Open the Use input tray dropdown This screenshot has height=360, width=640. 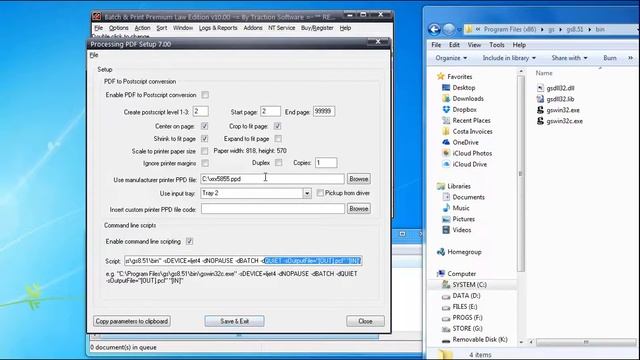point(307,193)
